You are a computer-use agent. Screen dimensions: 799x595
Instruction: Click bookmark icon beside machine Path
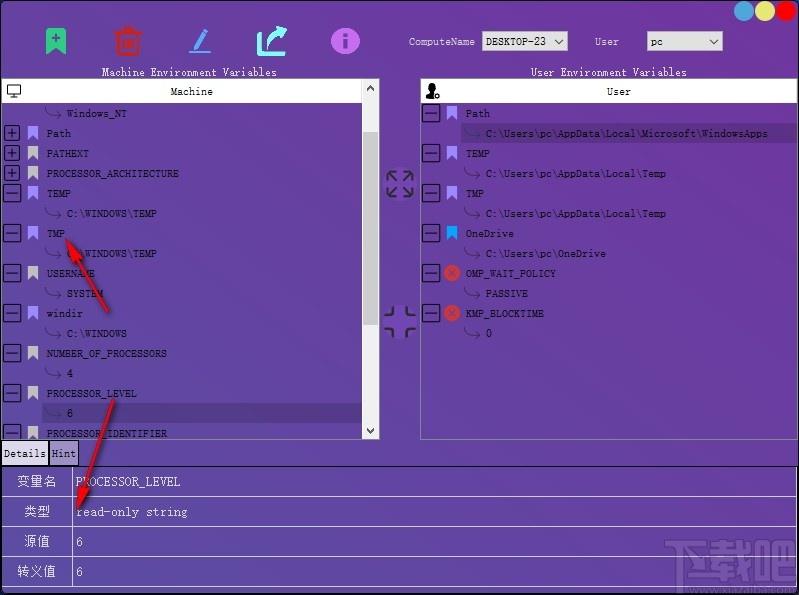point(33,133)
